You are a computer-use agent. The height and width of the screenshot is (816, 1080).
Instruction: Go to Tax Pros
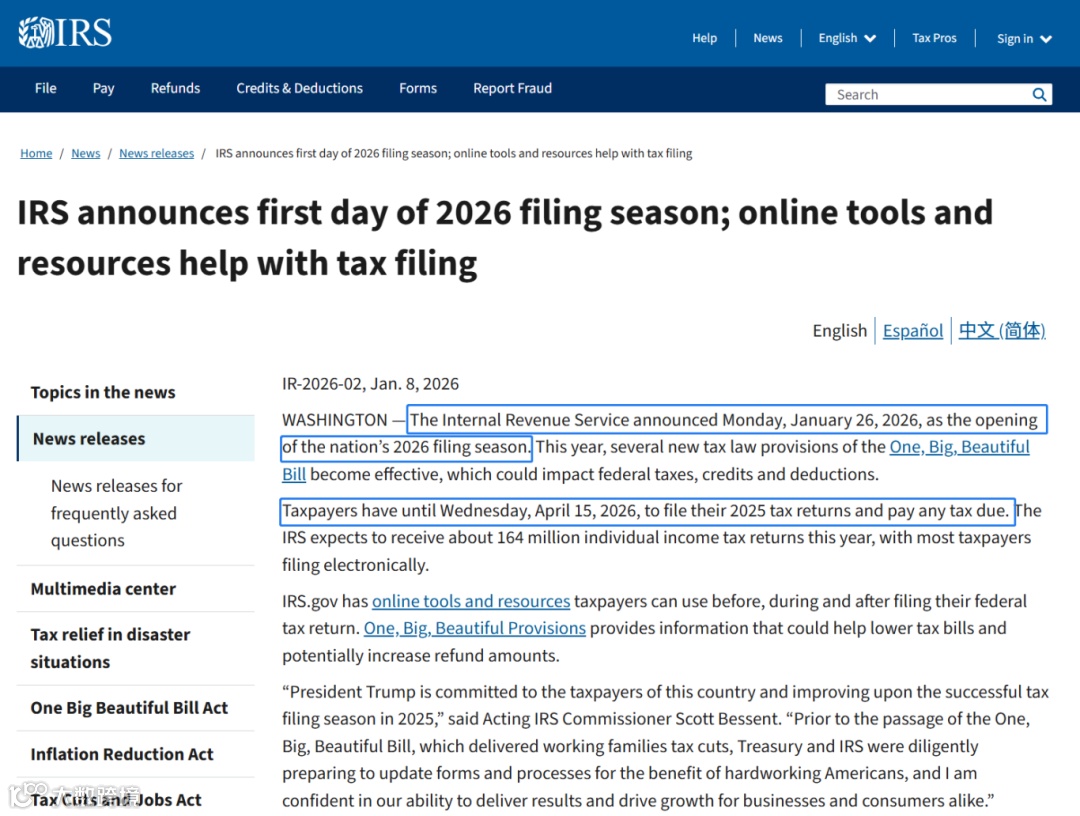pos(934,38)
